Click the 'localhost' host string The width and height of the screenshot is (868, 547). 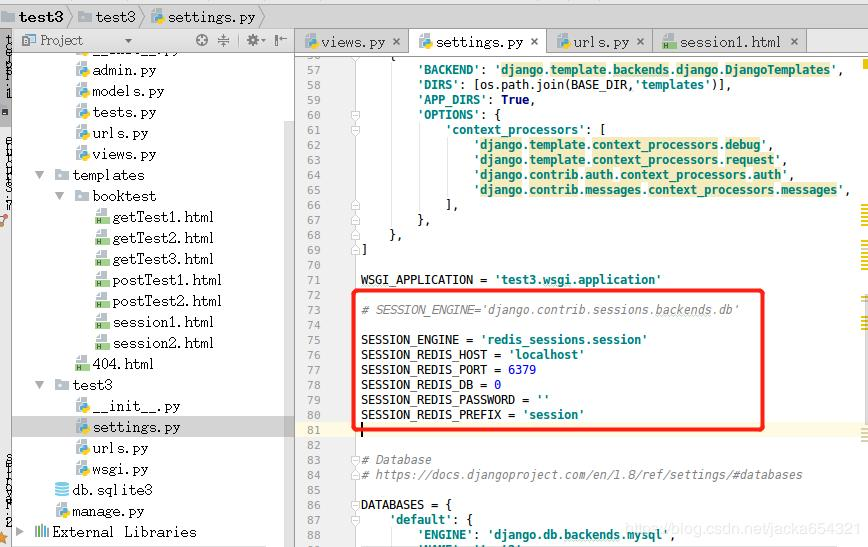pyautogui.click(x=546, y=355)
